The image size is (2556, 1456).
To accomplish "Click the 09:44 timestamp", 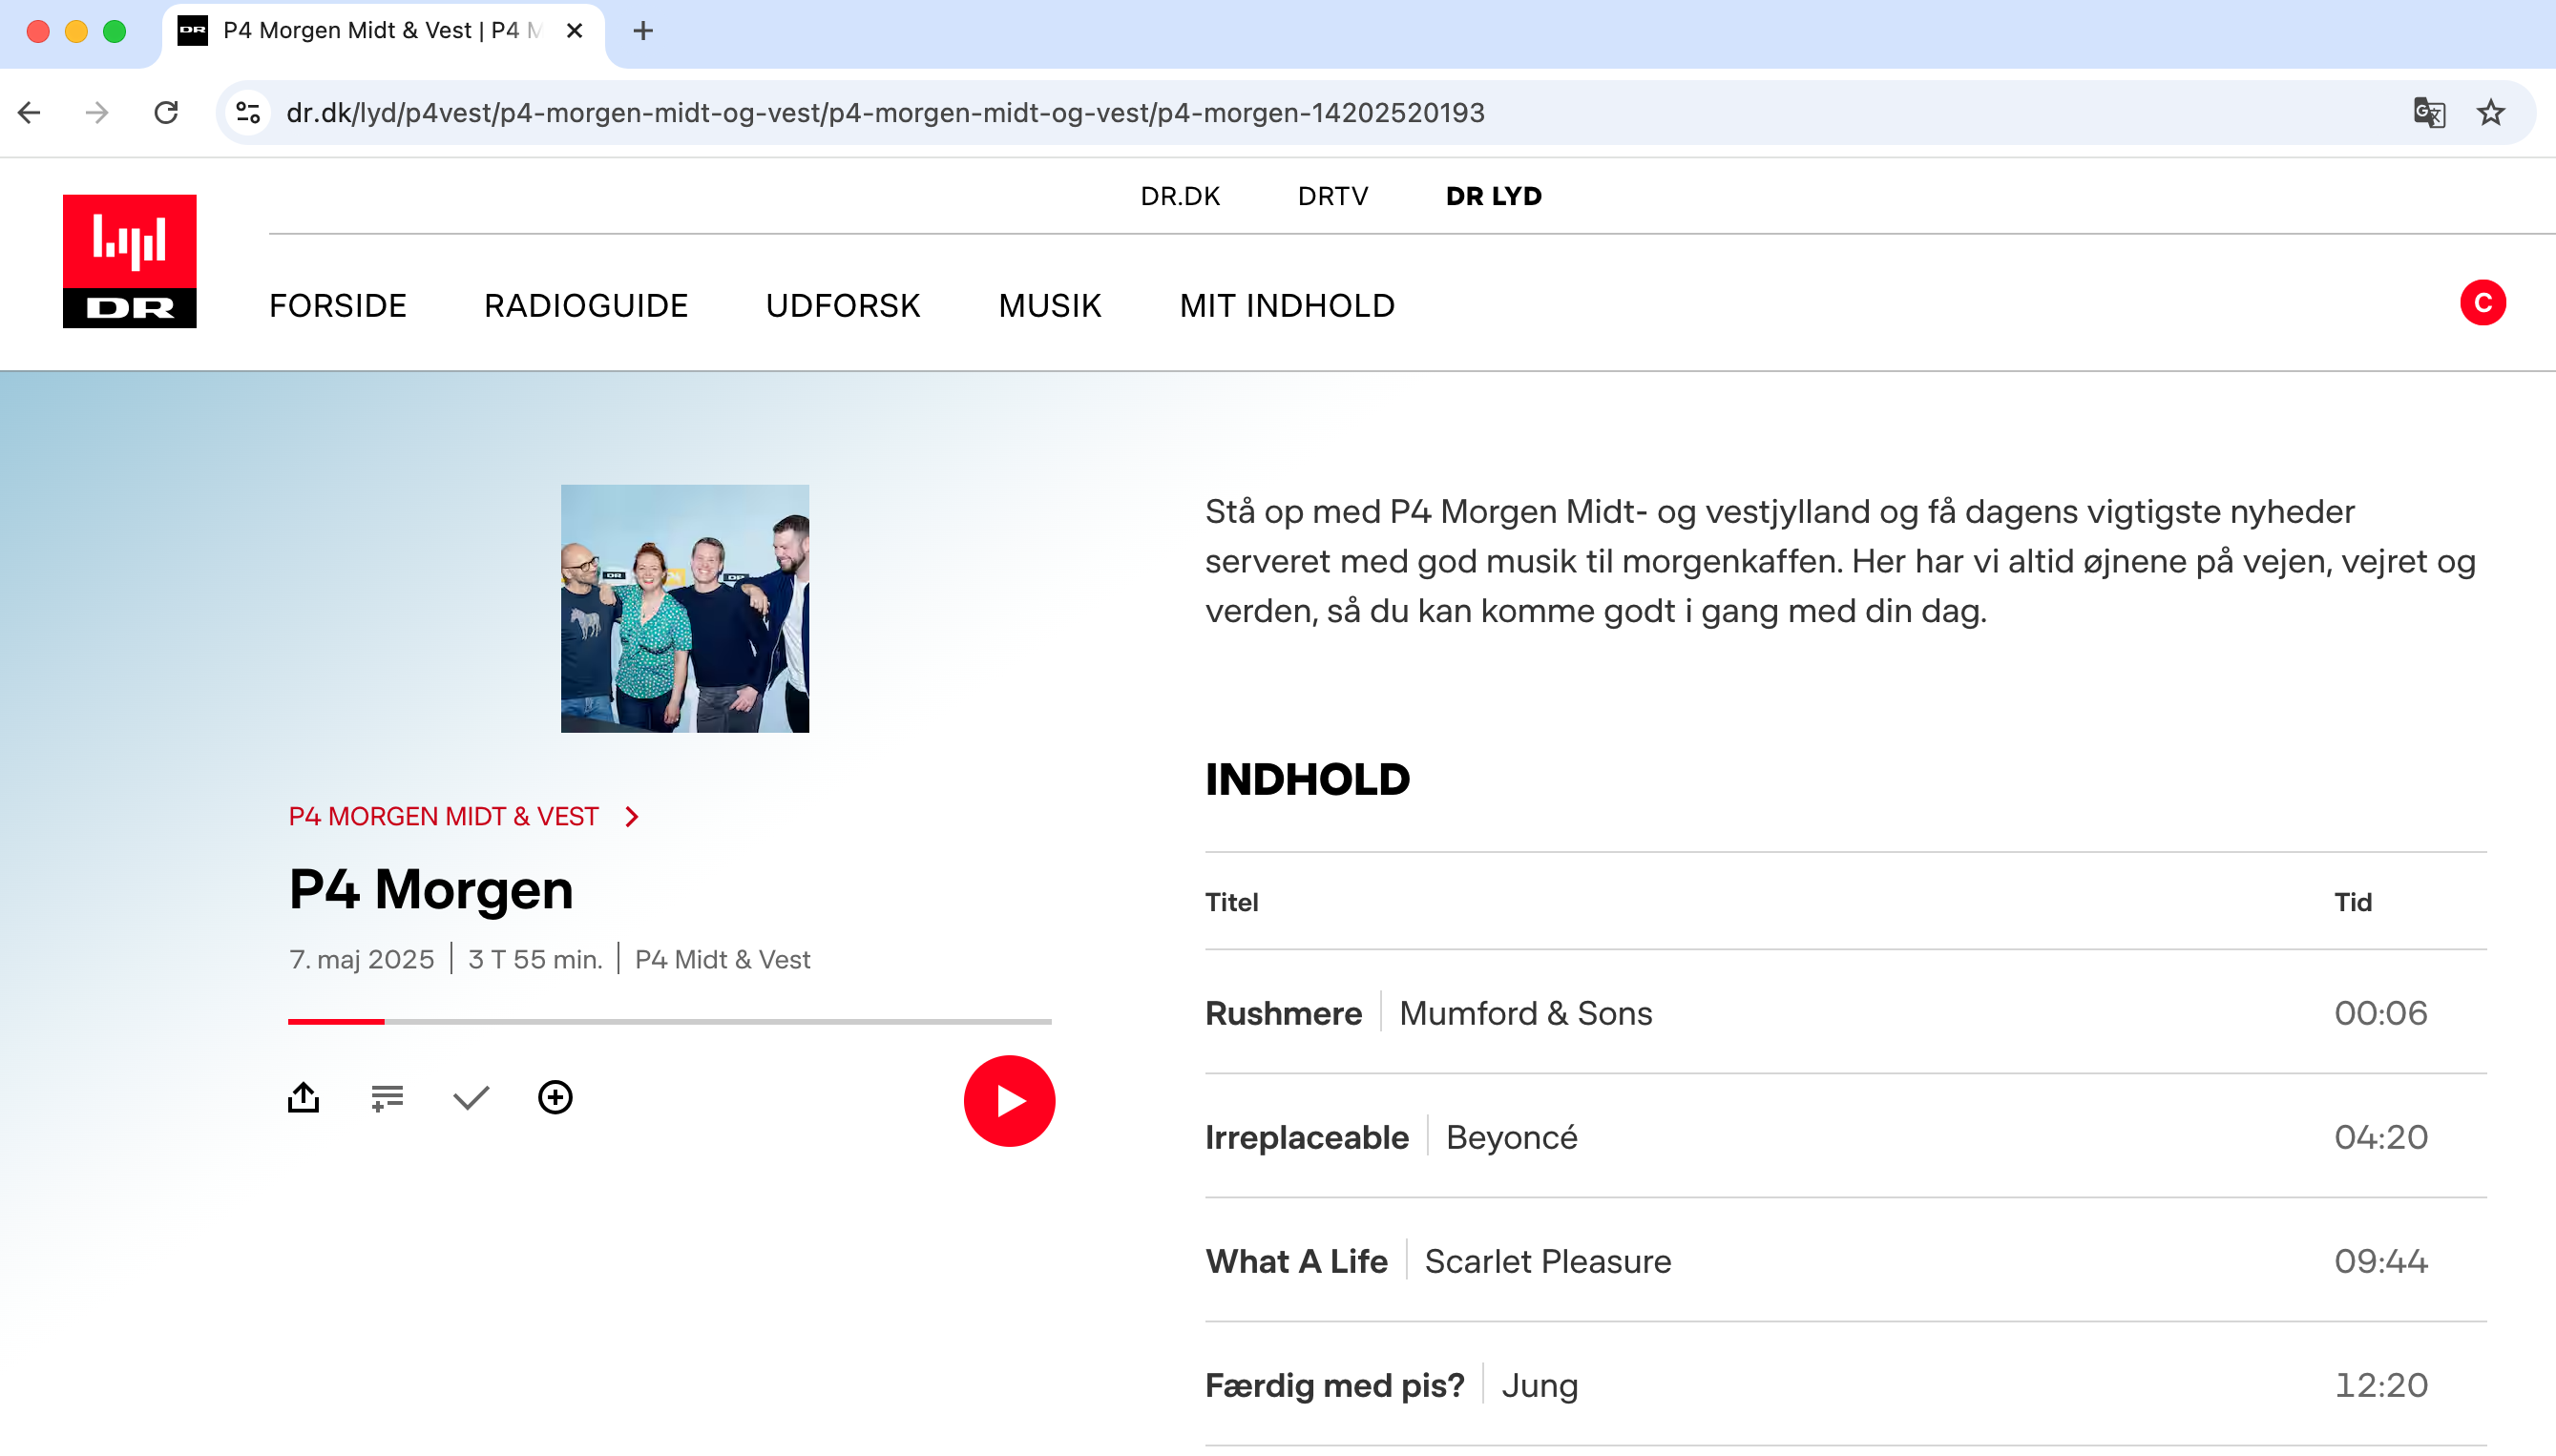I will pos(2381,1261).
